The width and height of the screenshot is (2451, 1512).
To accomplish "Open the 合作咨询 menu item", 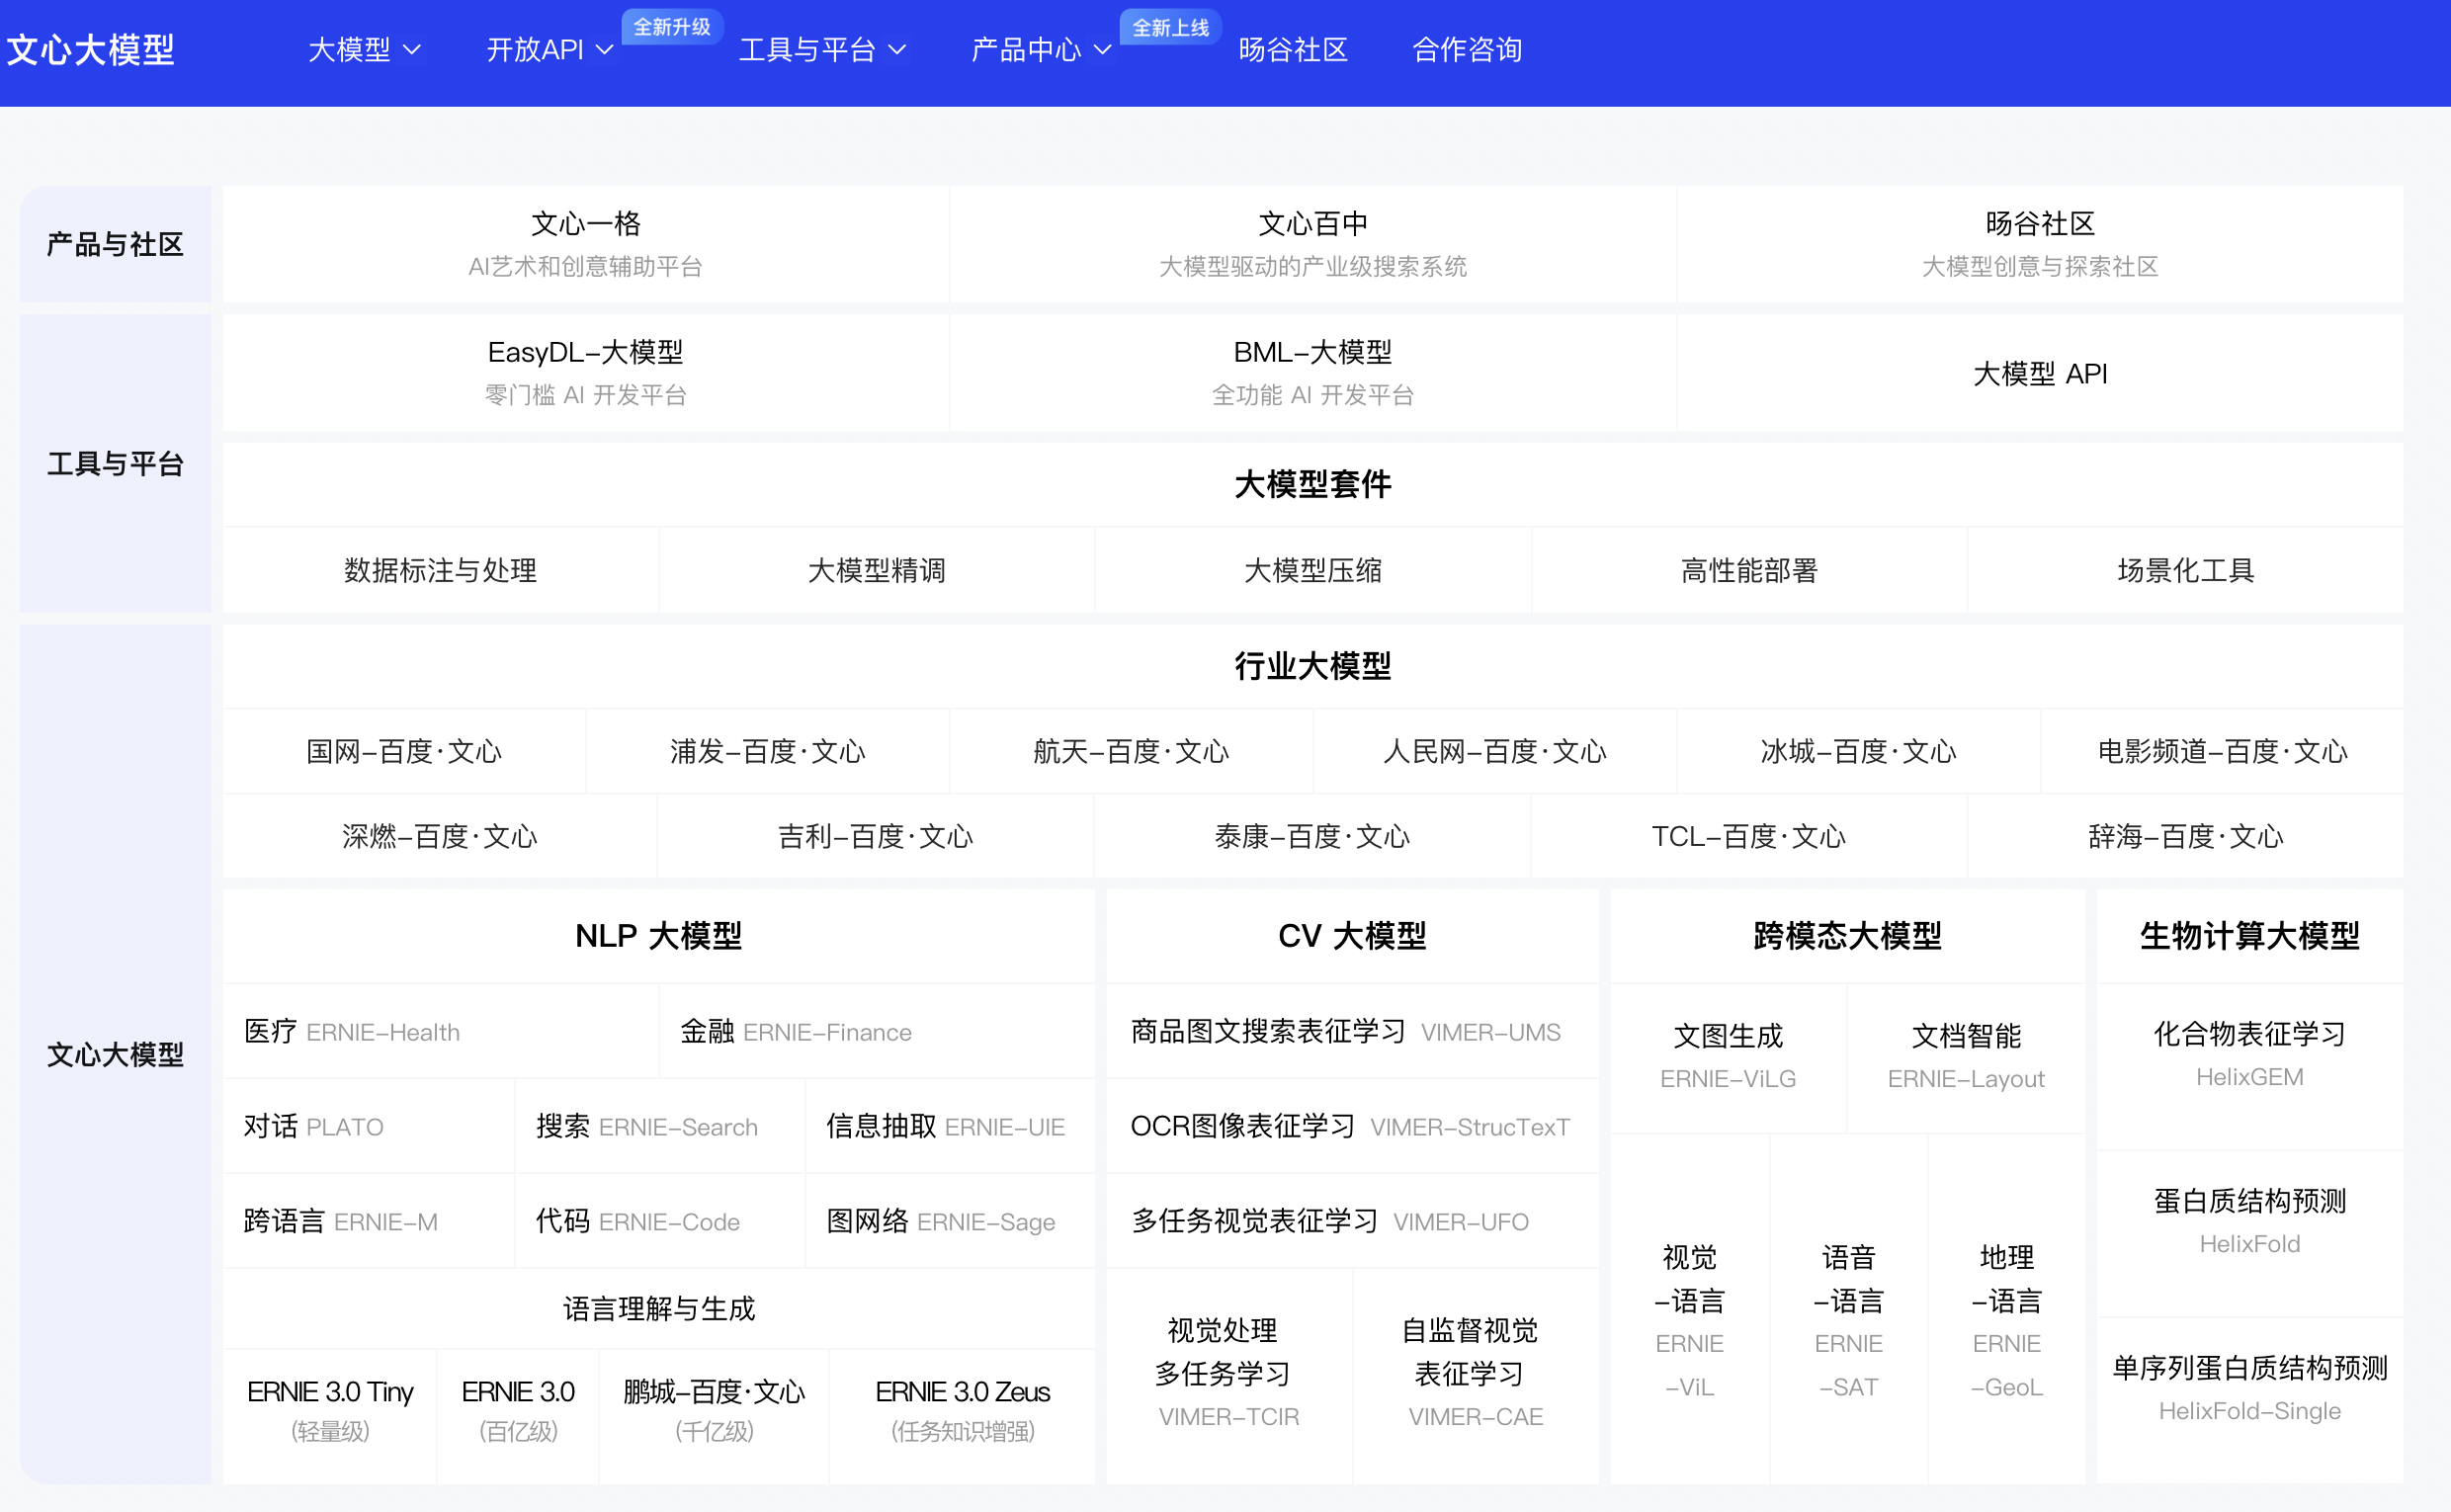I will point(1467,50).
